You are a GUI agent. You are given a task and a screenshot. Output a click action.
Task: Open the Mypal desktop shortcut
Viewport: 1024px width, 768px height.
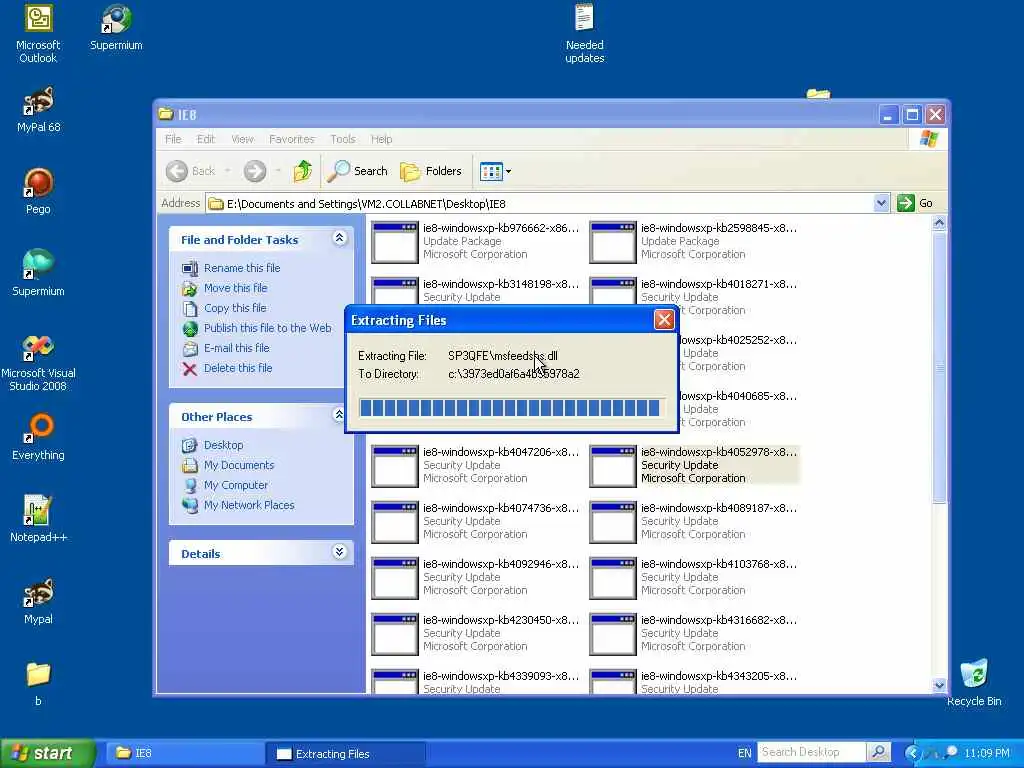(x=38, y=601)
